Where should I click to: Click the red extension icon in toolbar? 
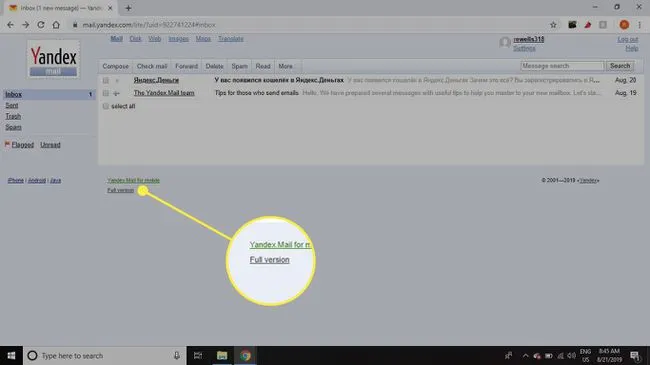click(587, 25)
